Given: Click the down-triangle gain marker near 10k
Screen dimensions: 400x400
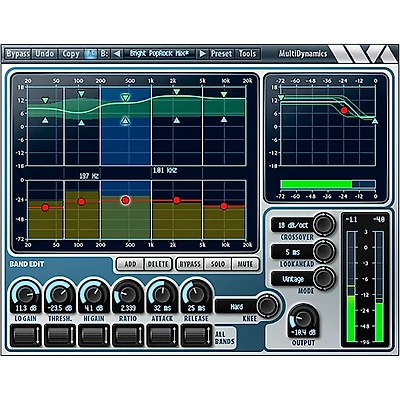Looking at the screenshot, I should 224,95.
